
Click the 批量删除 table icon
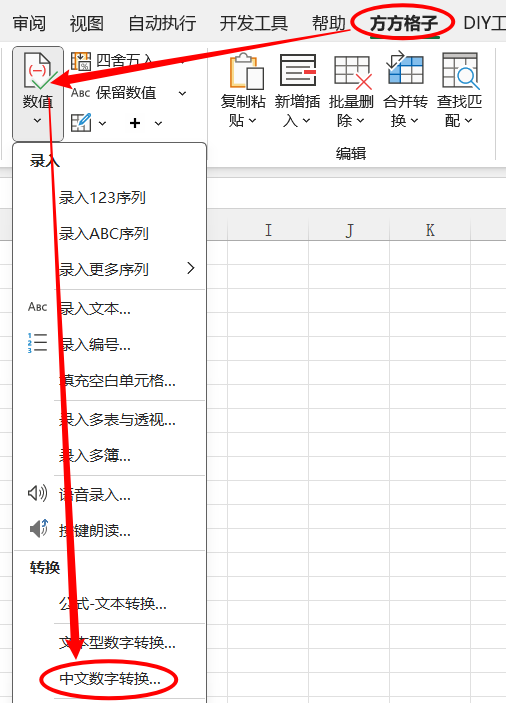click(353, 72)
